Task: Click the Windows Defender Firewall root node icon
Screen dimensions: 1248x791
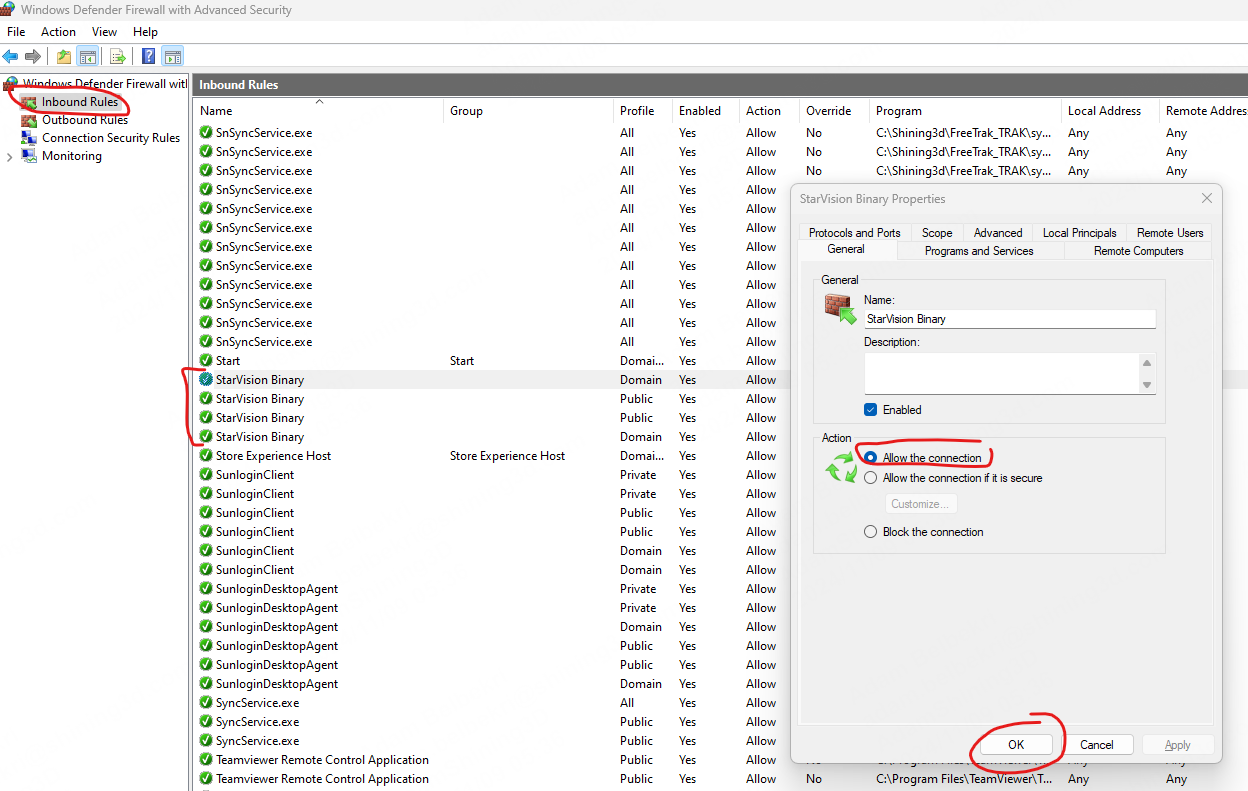Action: (x=11, y=84)
